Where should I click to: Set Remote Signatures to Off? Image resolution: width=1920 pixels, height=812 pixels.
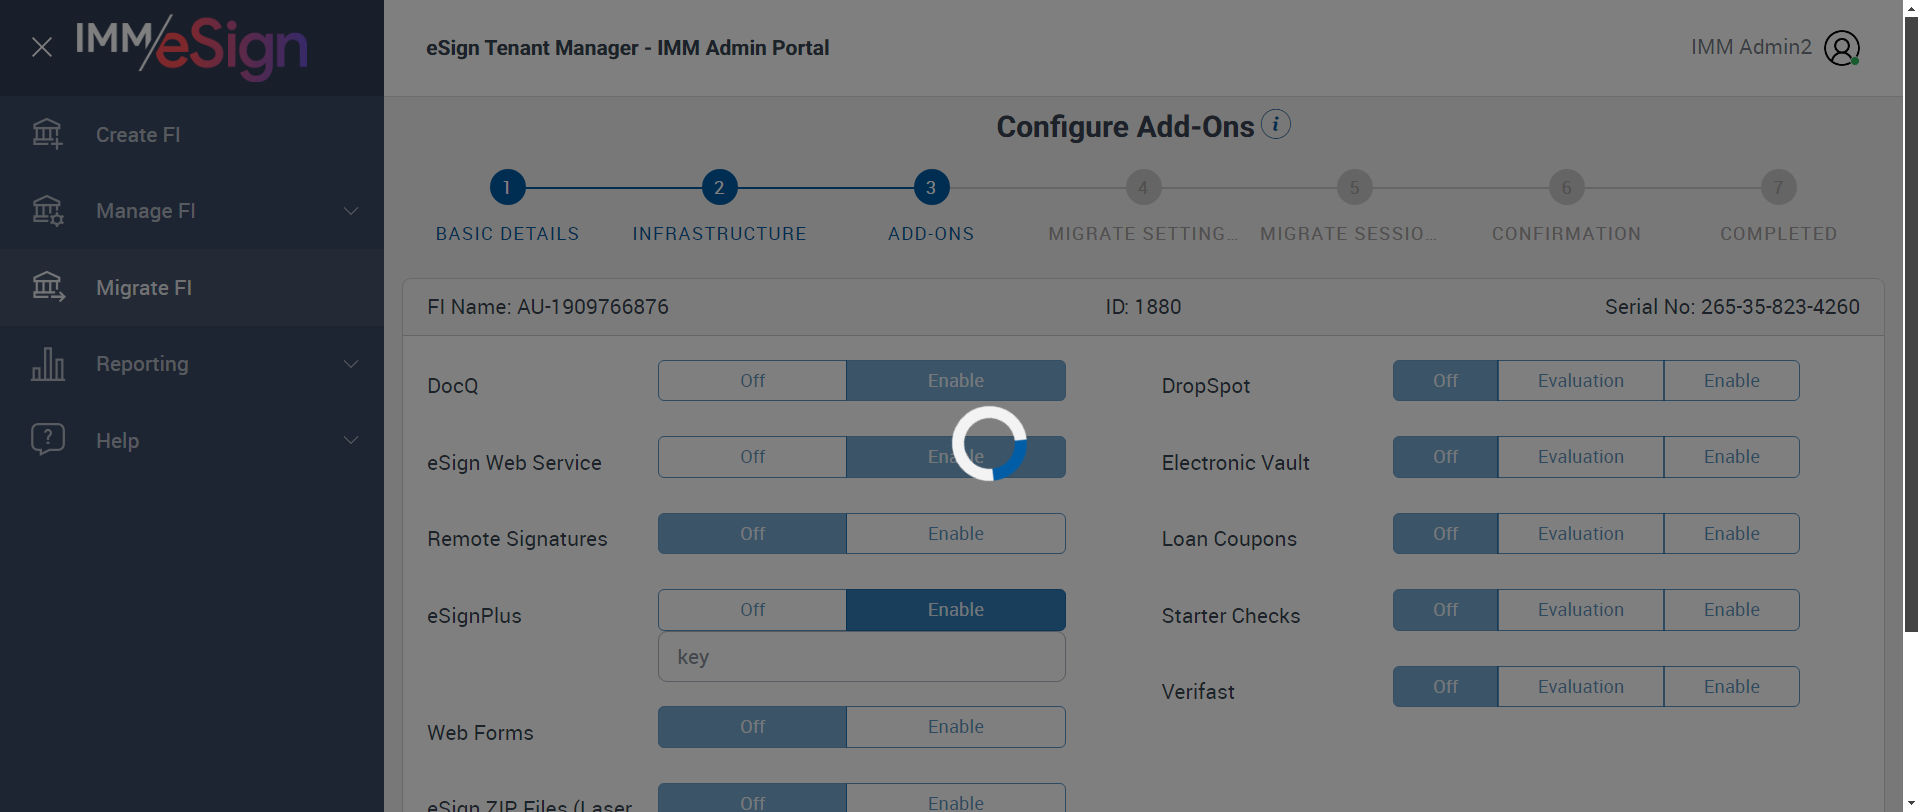coord(752,534)
